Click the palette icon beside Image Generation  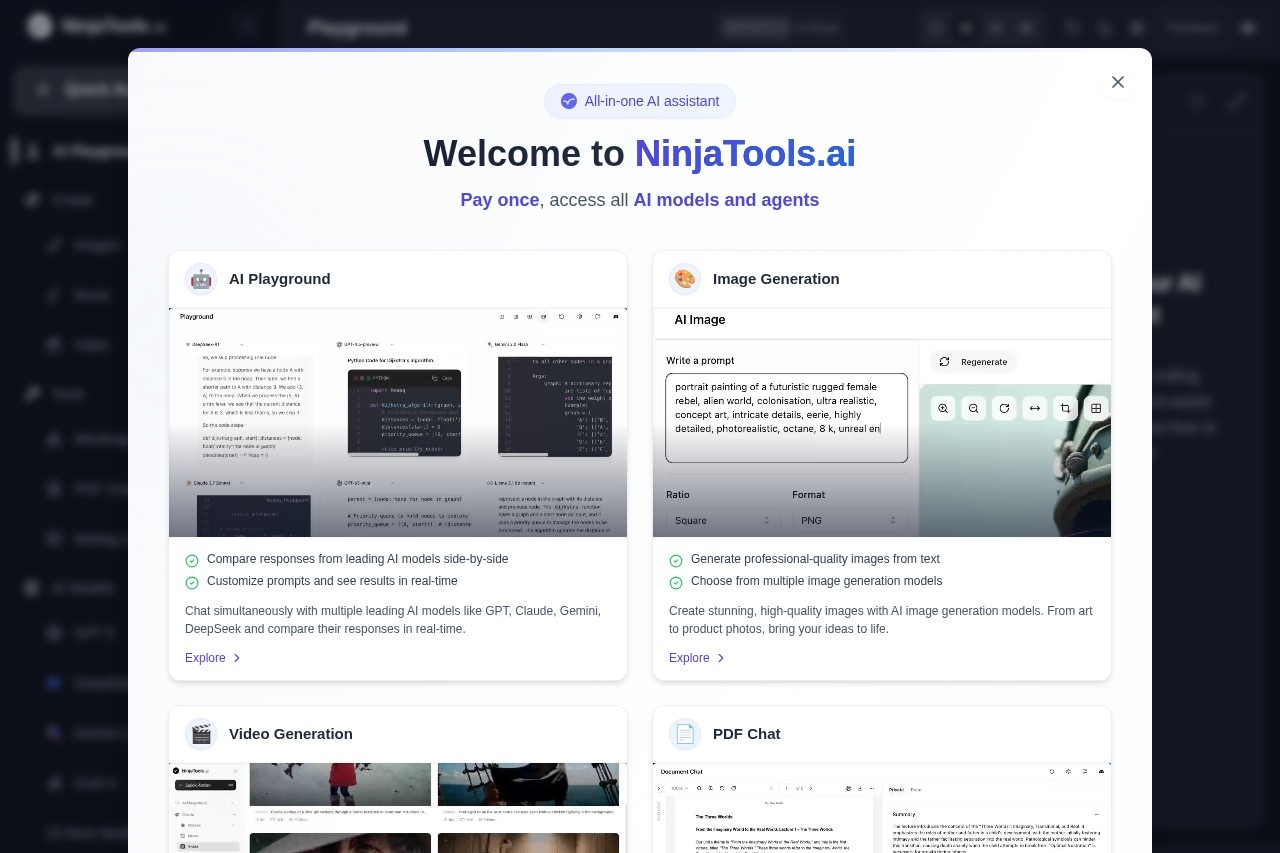[685, 279]
